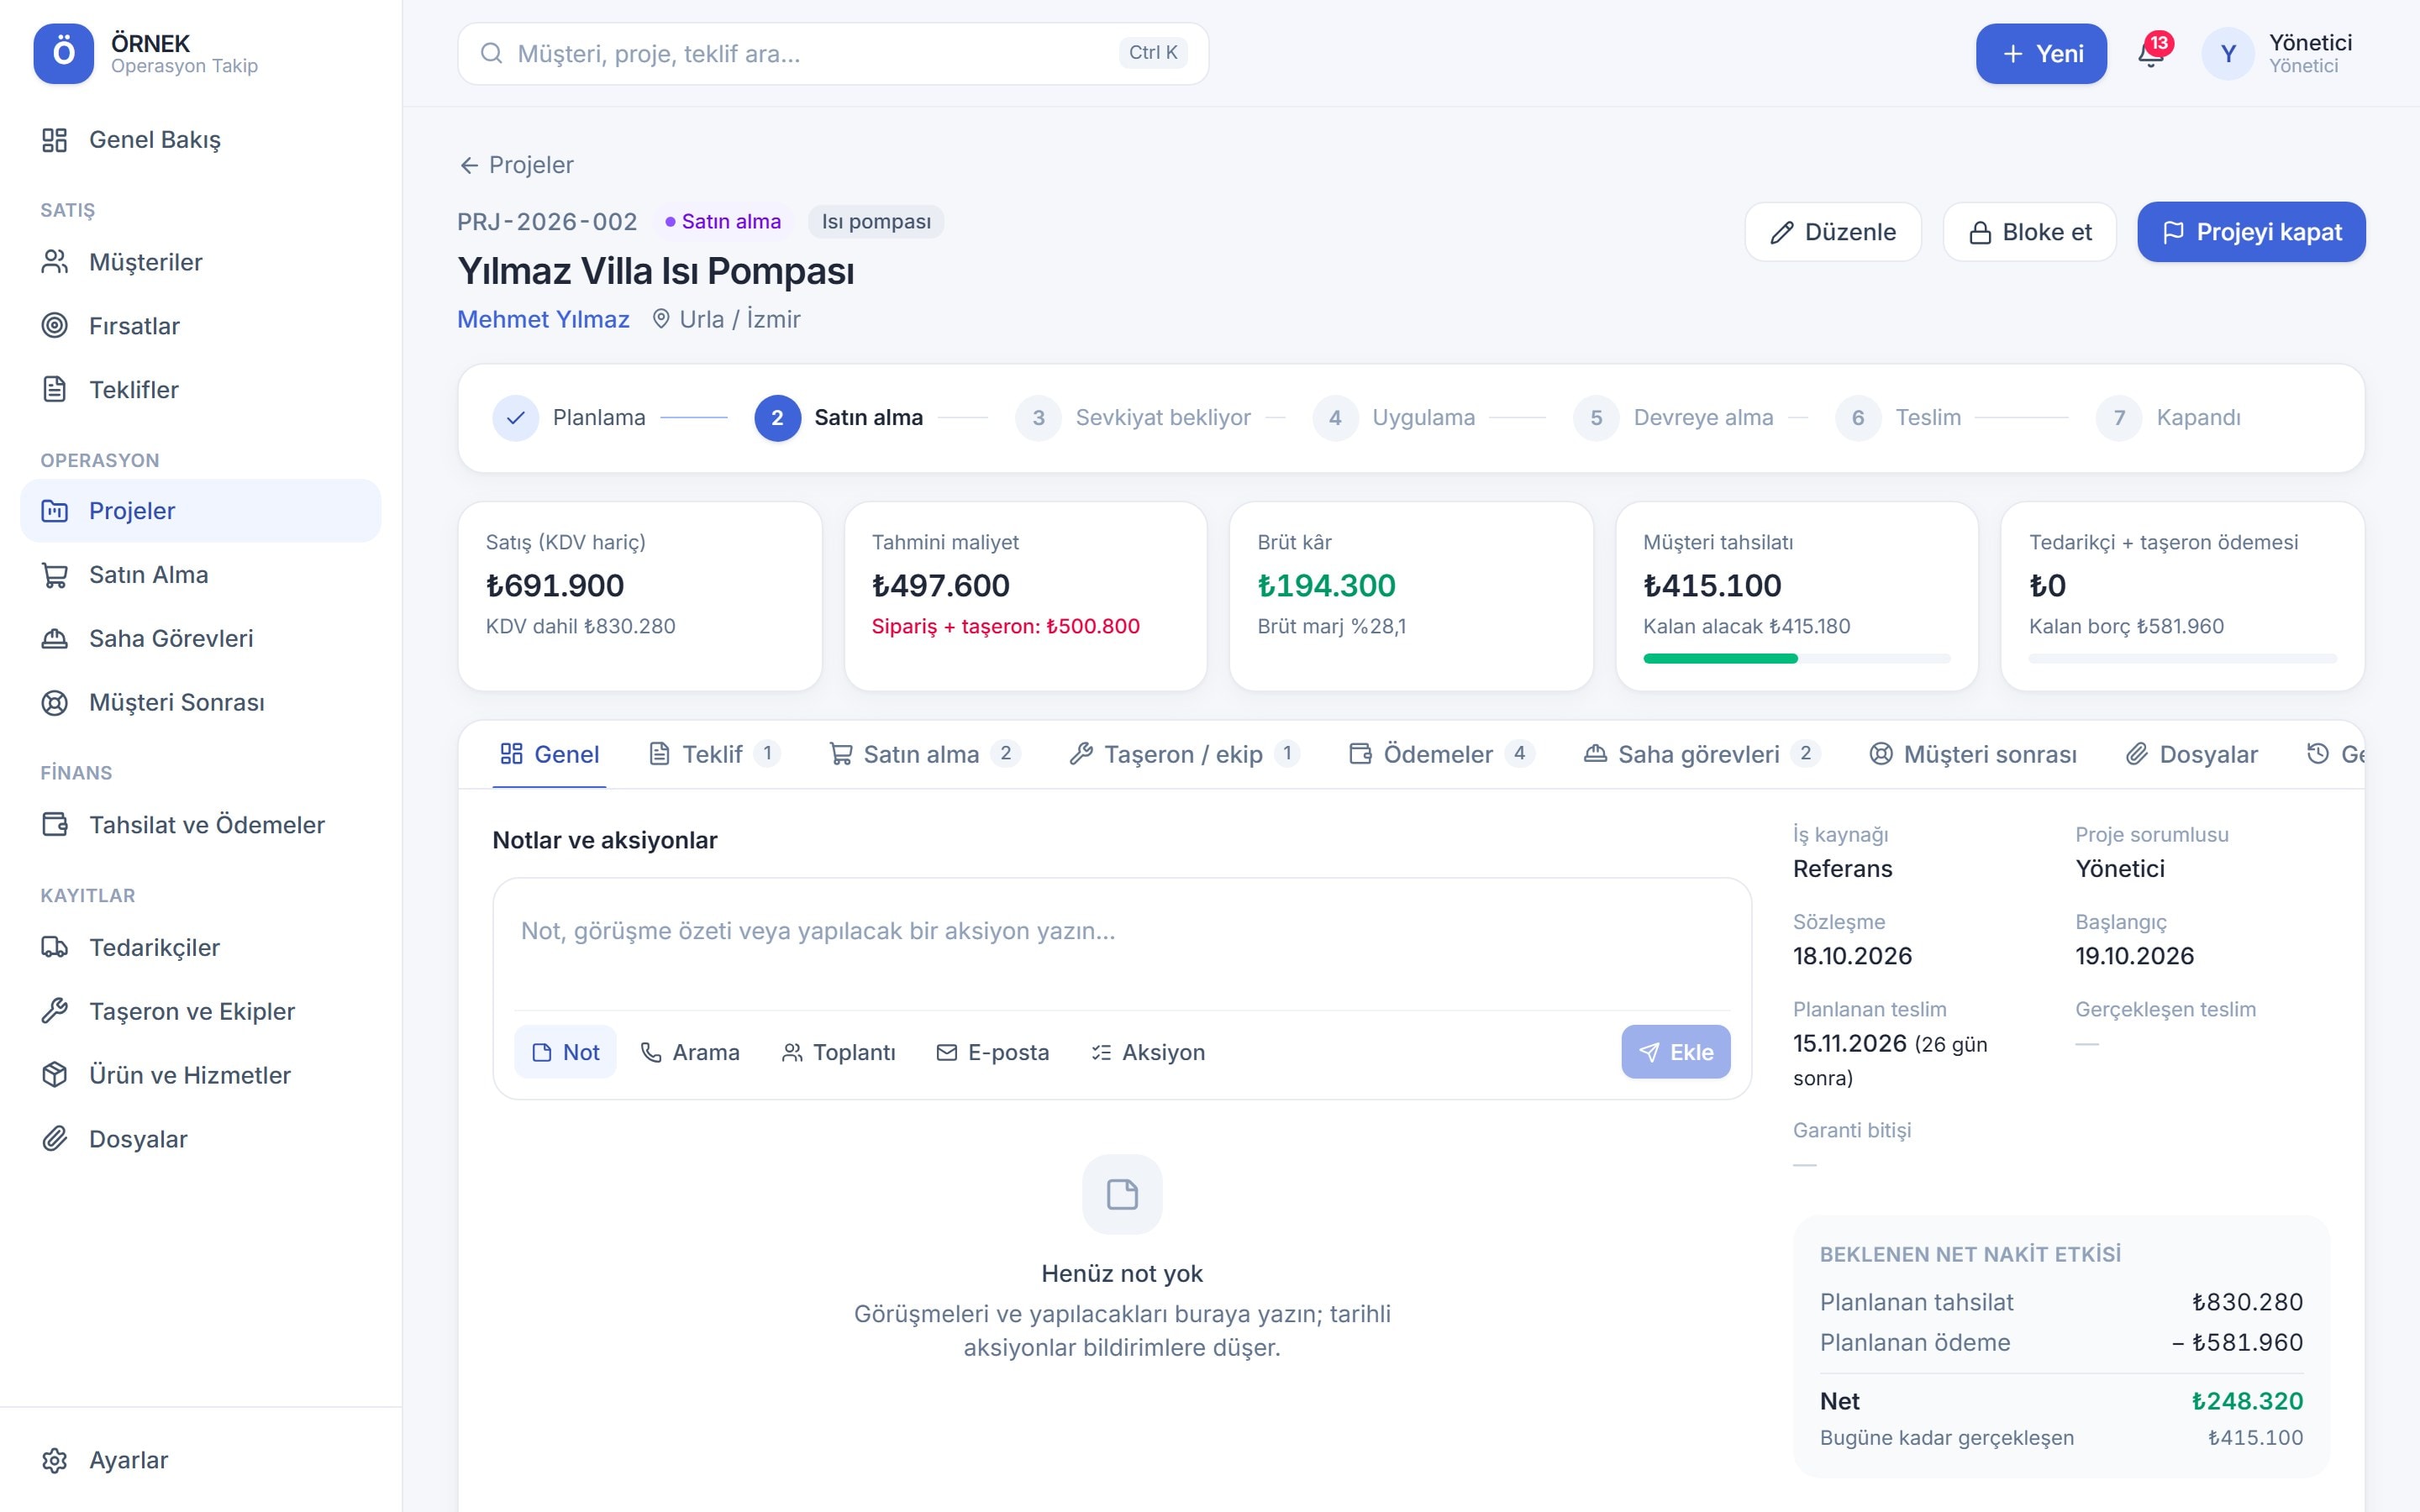
Task: Click the Teklifler document icon
Action: tap(55, 390)
